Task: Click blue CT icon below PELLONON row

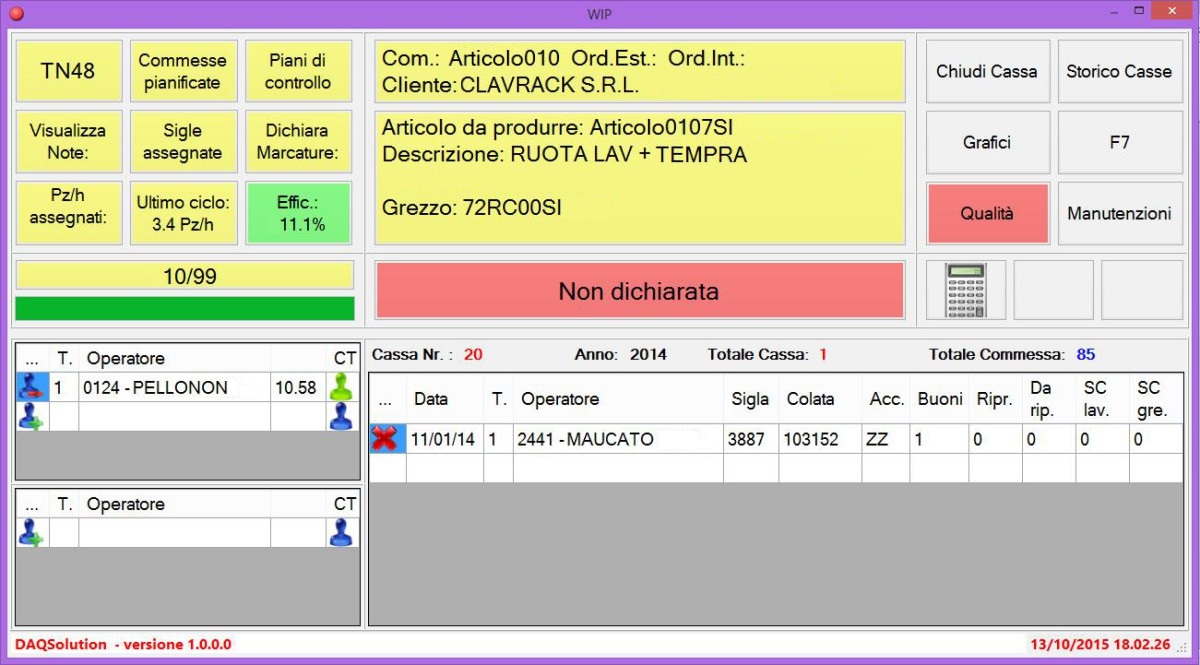Action: (341, 417)
